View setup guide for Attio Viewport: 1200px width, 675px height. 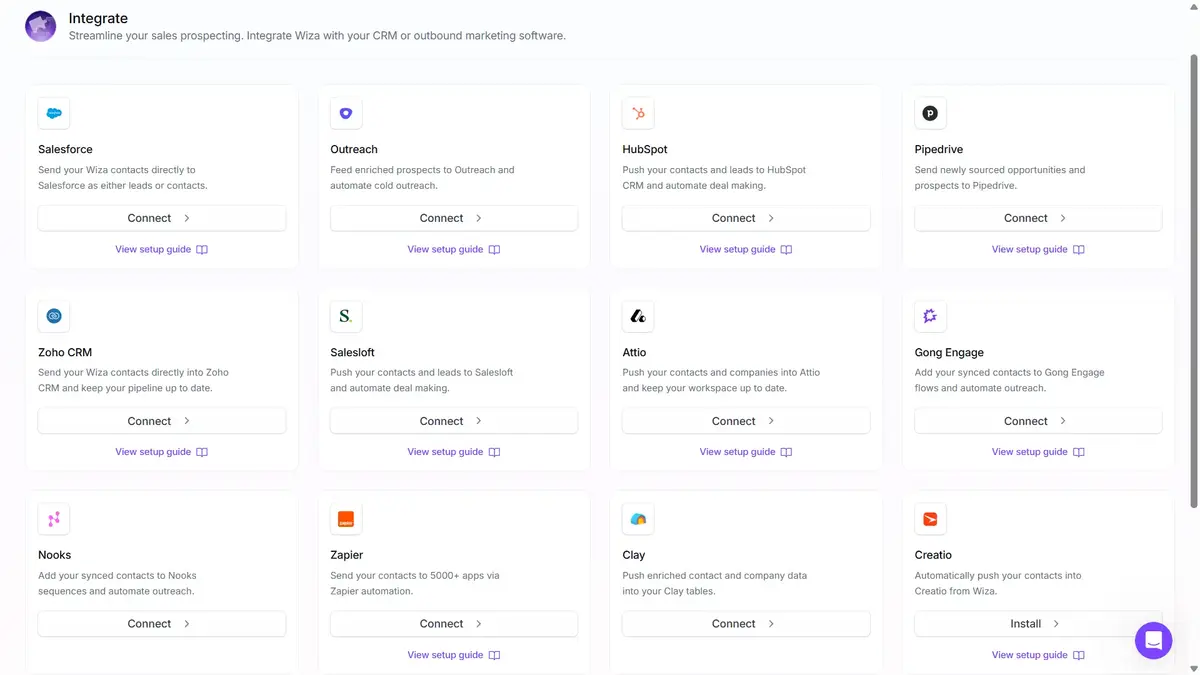point(746,452)
